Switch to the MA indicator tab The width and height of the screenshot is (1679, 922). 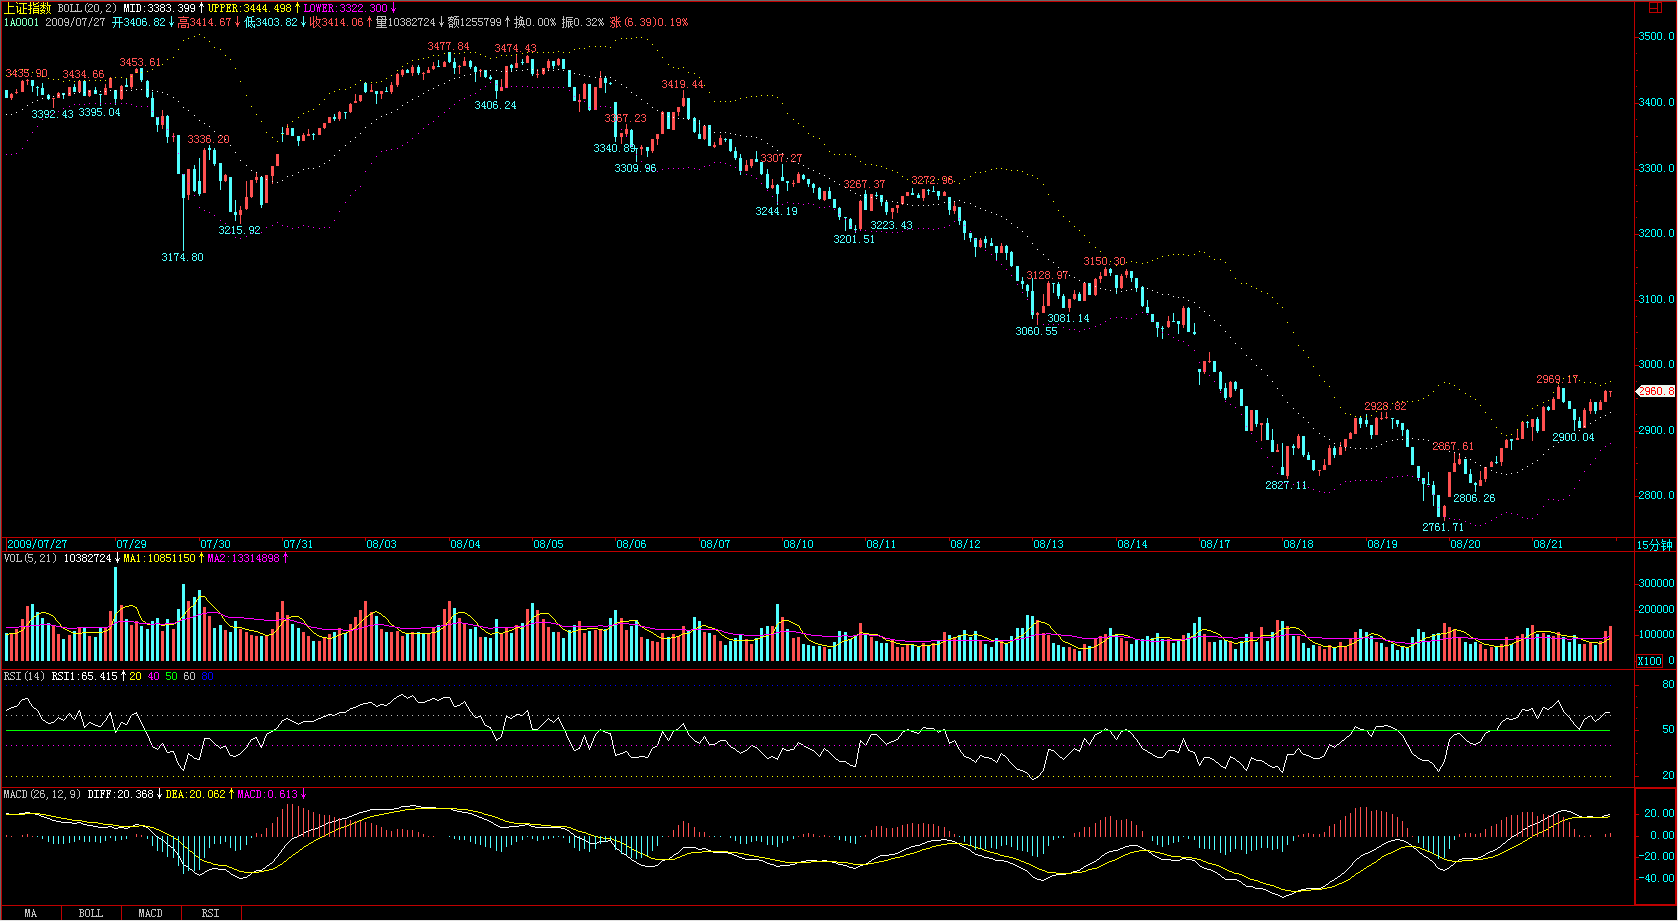30,914
